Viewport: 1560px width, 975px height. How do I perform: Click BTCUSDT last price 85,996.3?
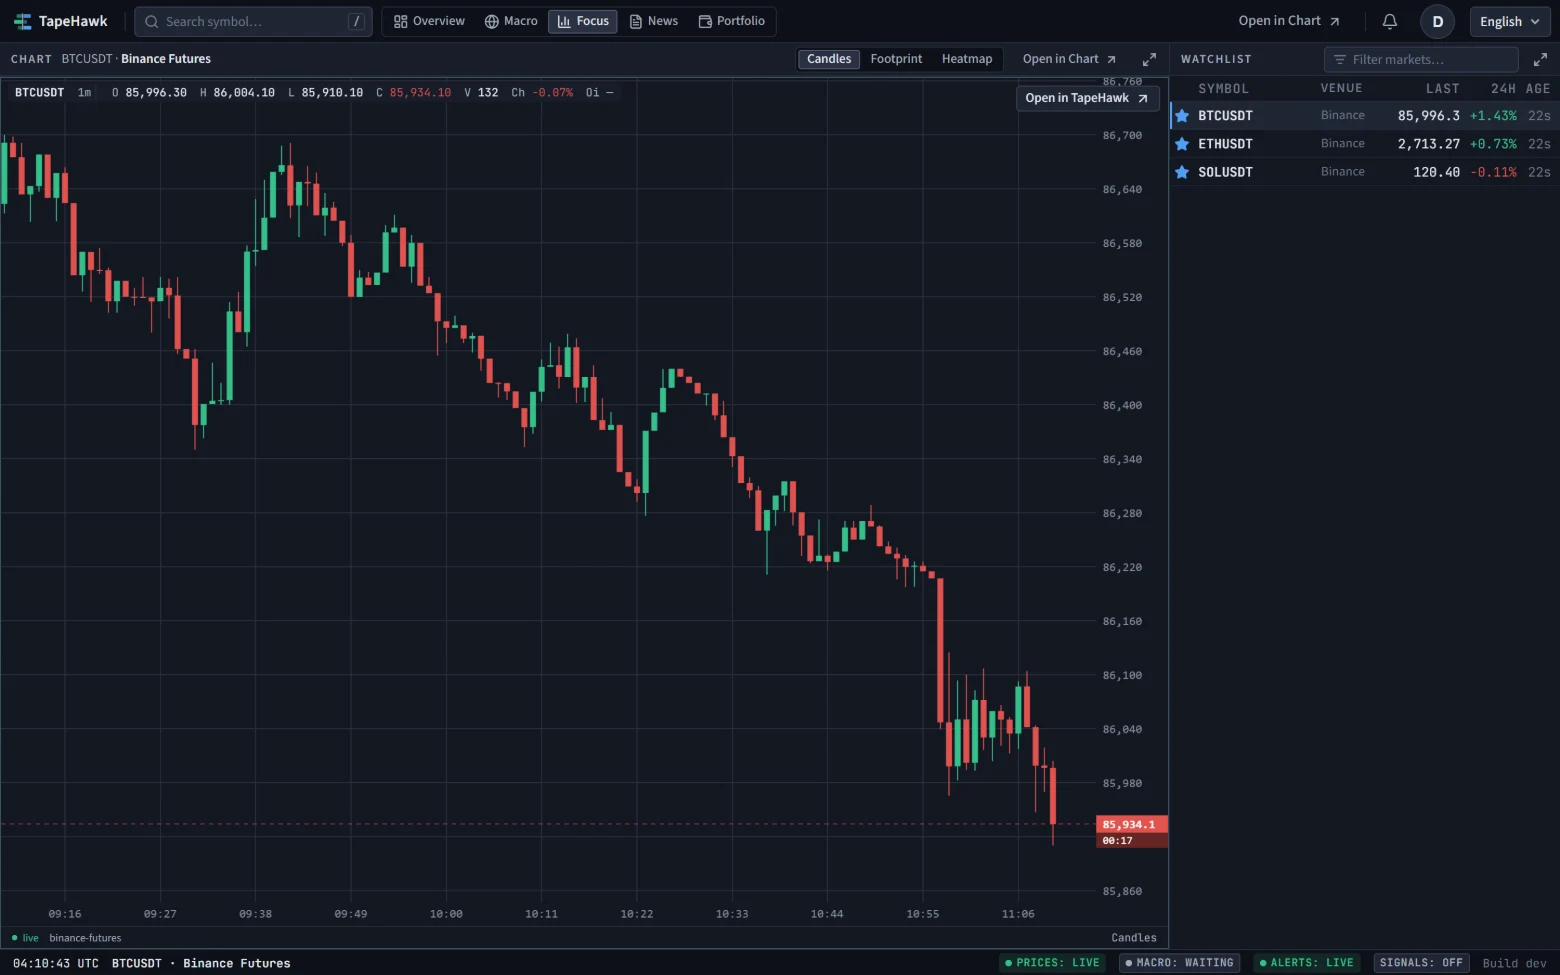point(1428,116)
